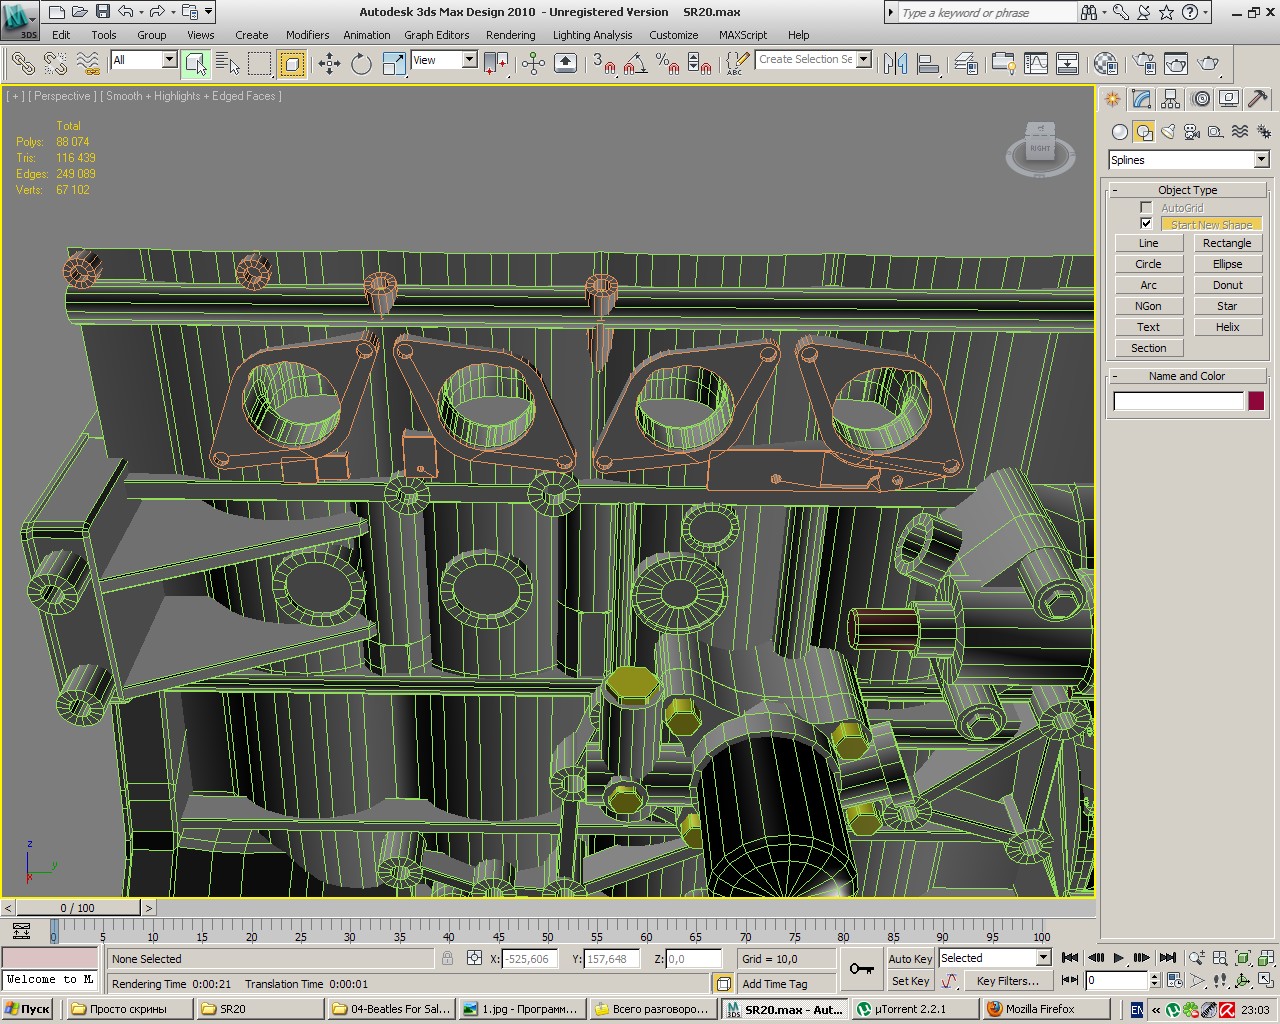
Task: Select the Select and Uniform Scale tool
Action: (393, 64)
